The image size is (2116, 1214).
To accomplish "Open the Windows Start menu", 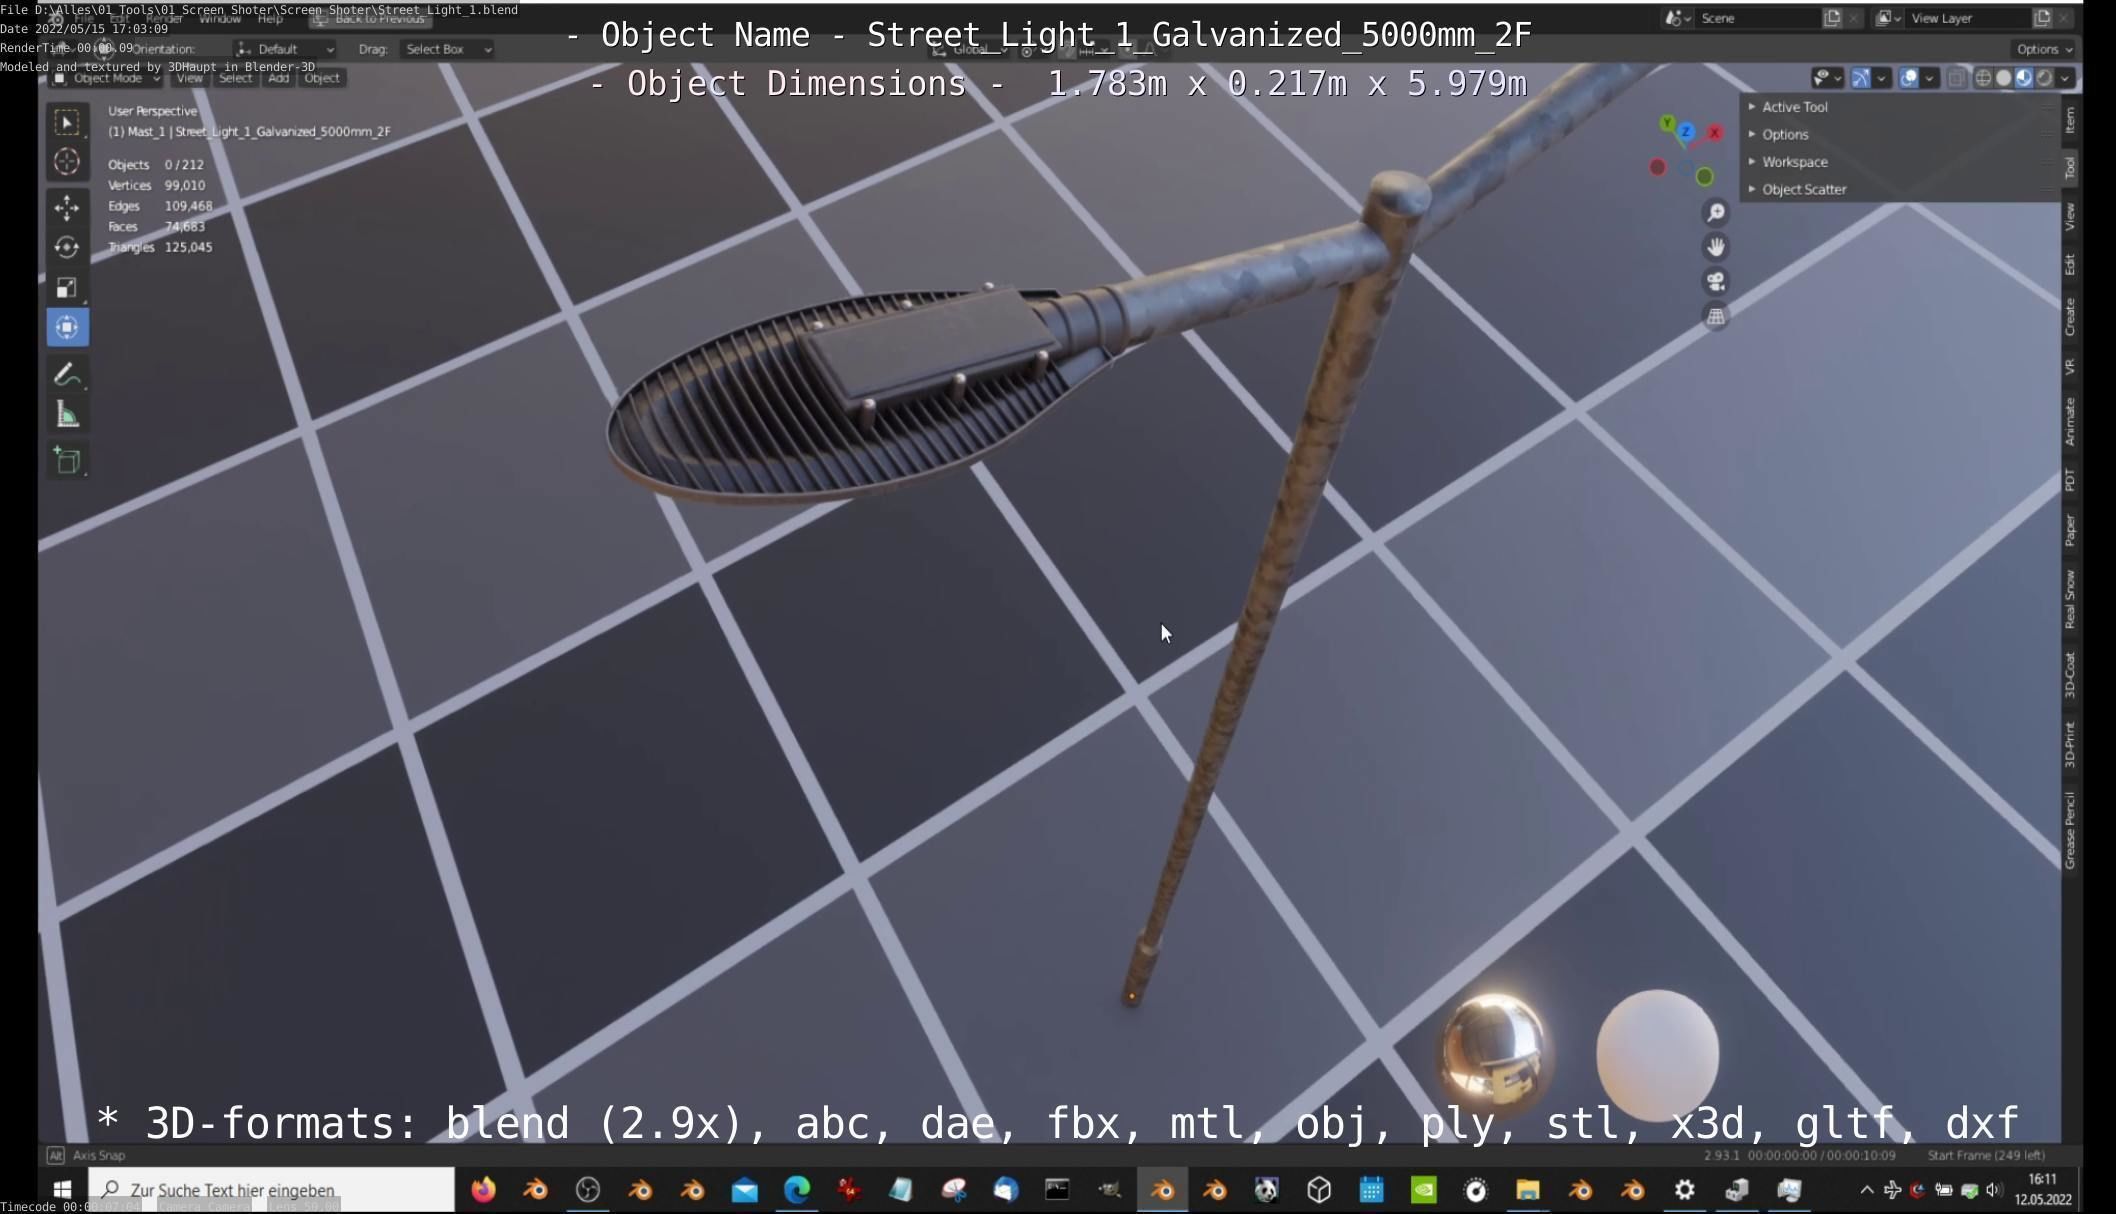I will (x=62, y=1189).
